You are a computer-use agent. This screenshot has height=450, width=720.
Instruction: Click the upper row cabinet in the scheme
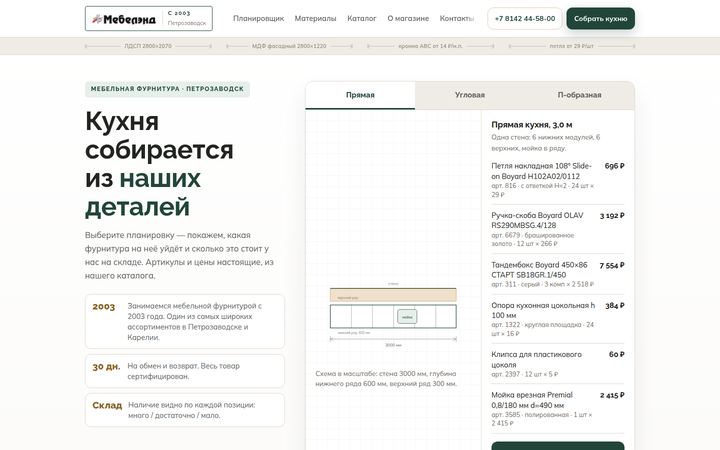tap(393, 295)
